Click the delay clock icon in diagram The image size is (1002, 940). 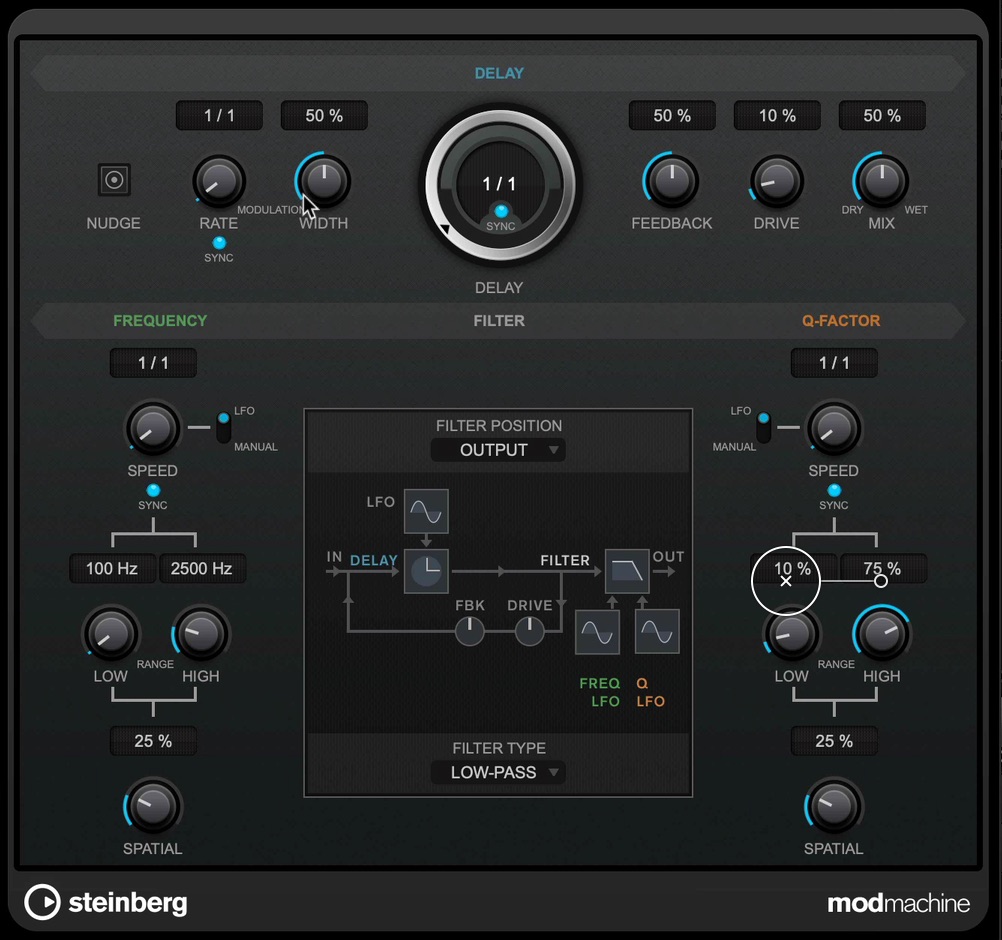(426, 571)
